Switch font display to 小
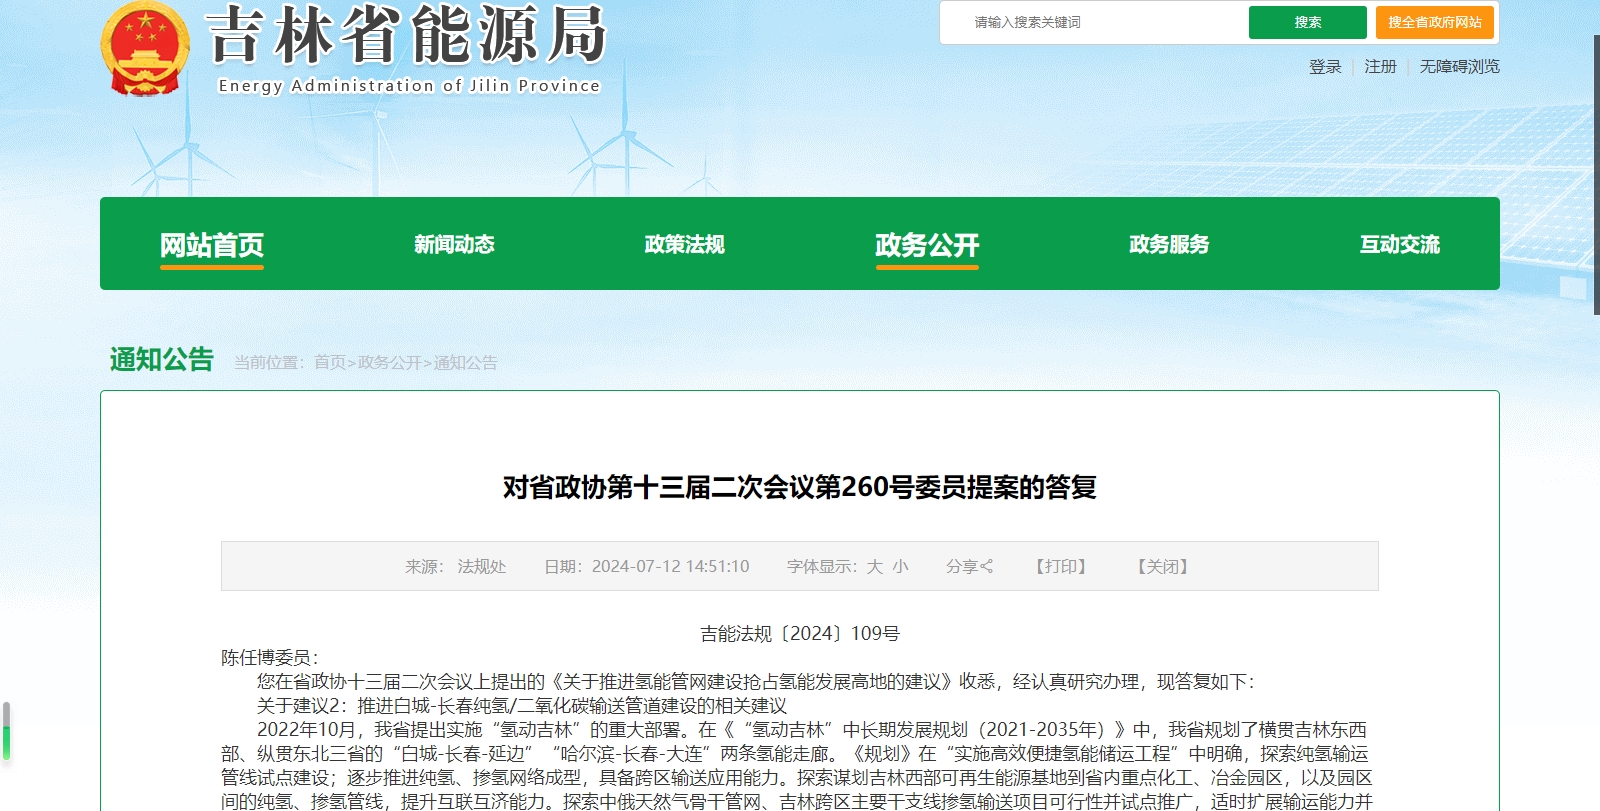This screenshot has width=1600, height=811. point(900,566)
